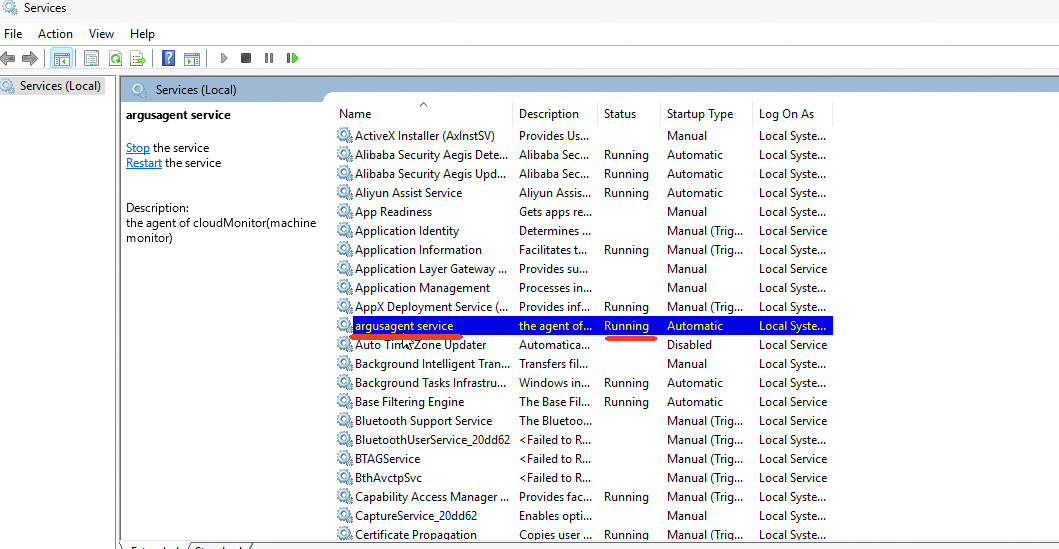Select the Capability Access Manager name
The image size is (1059, 549).
click(432, 497)
